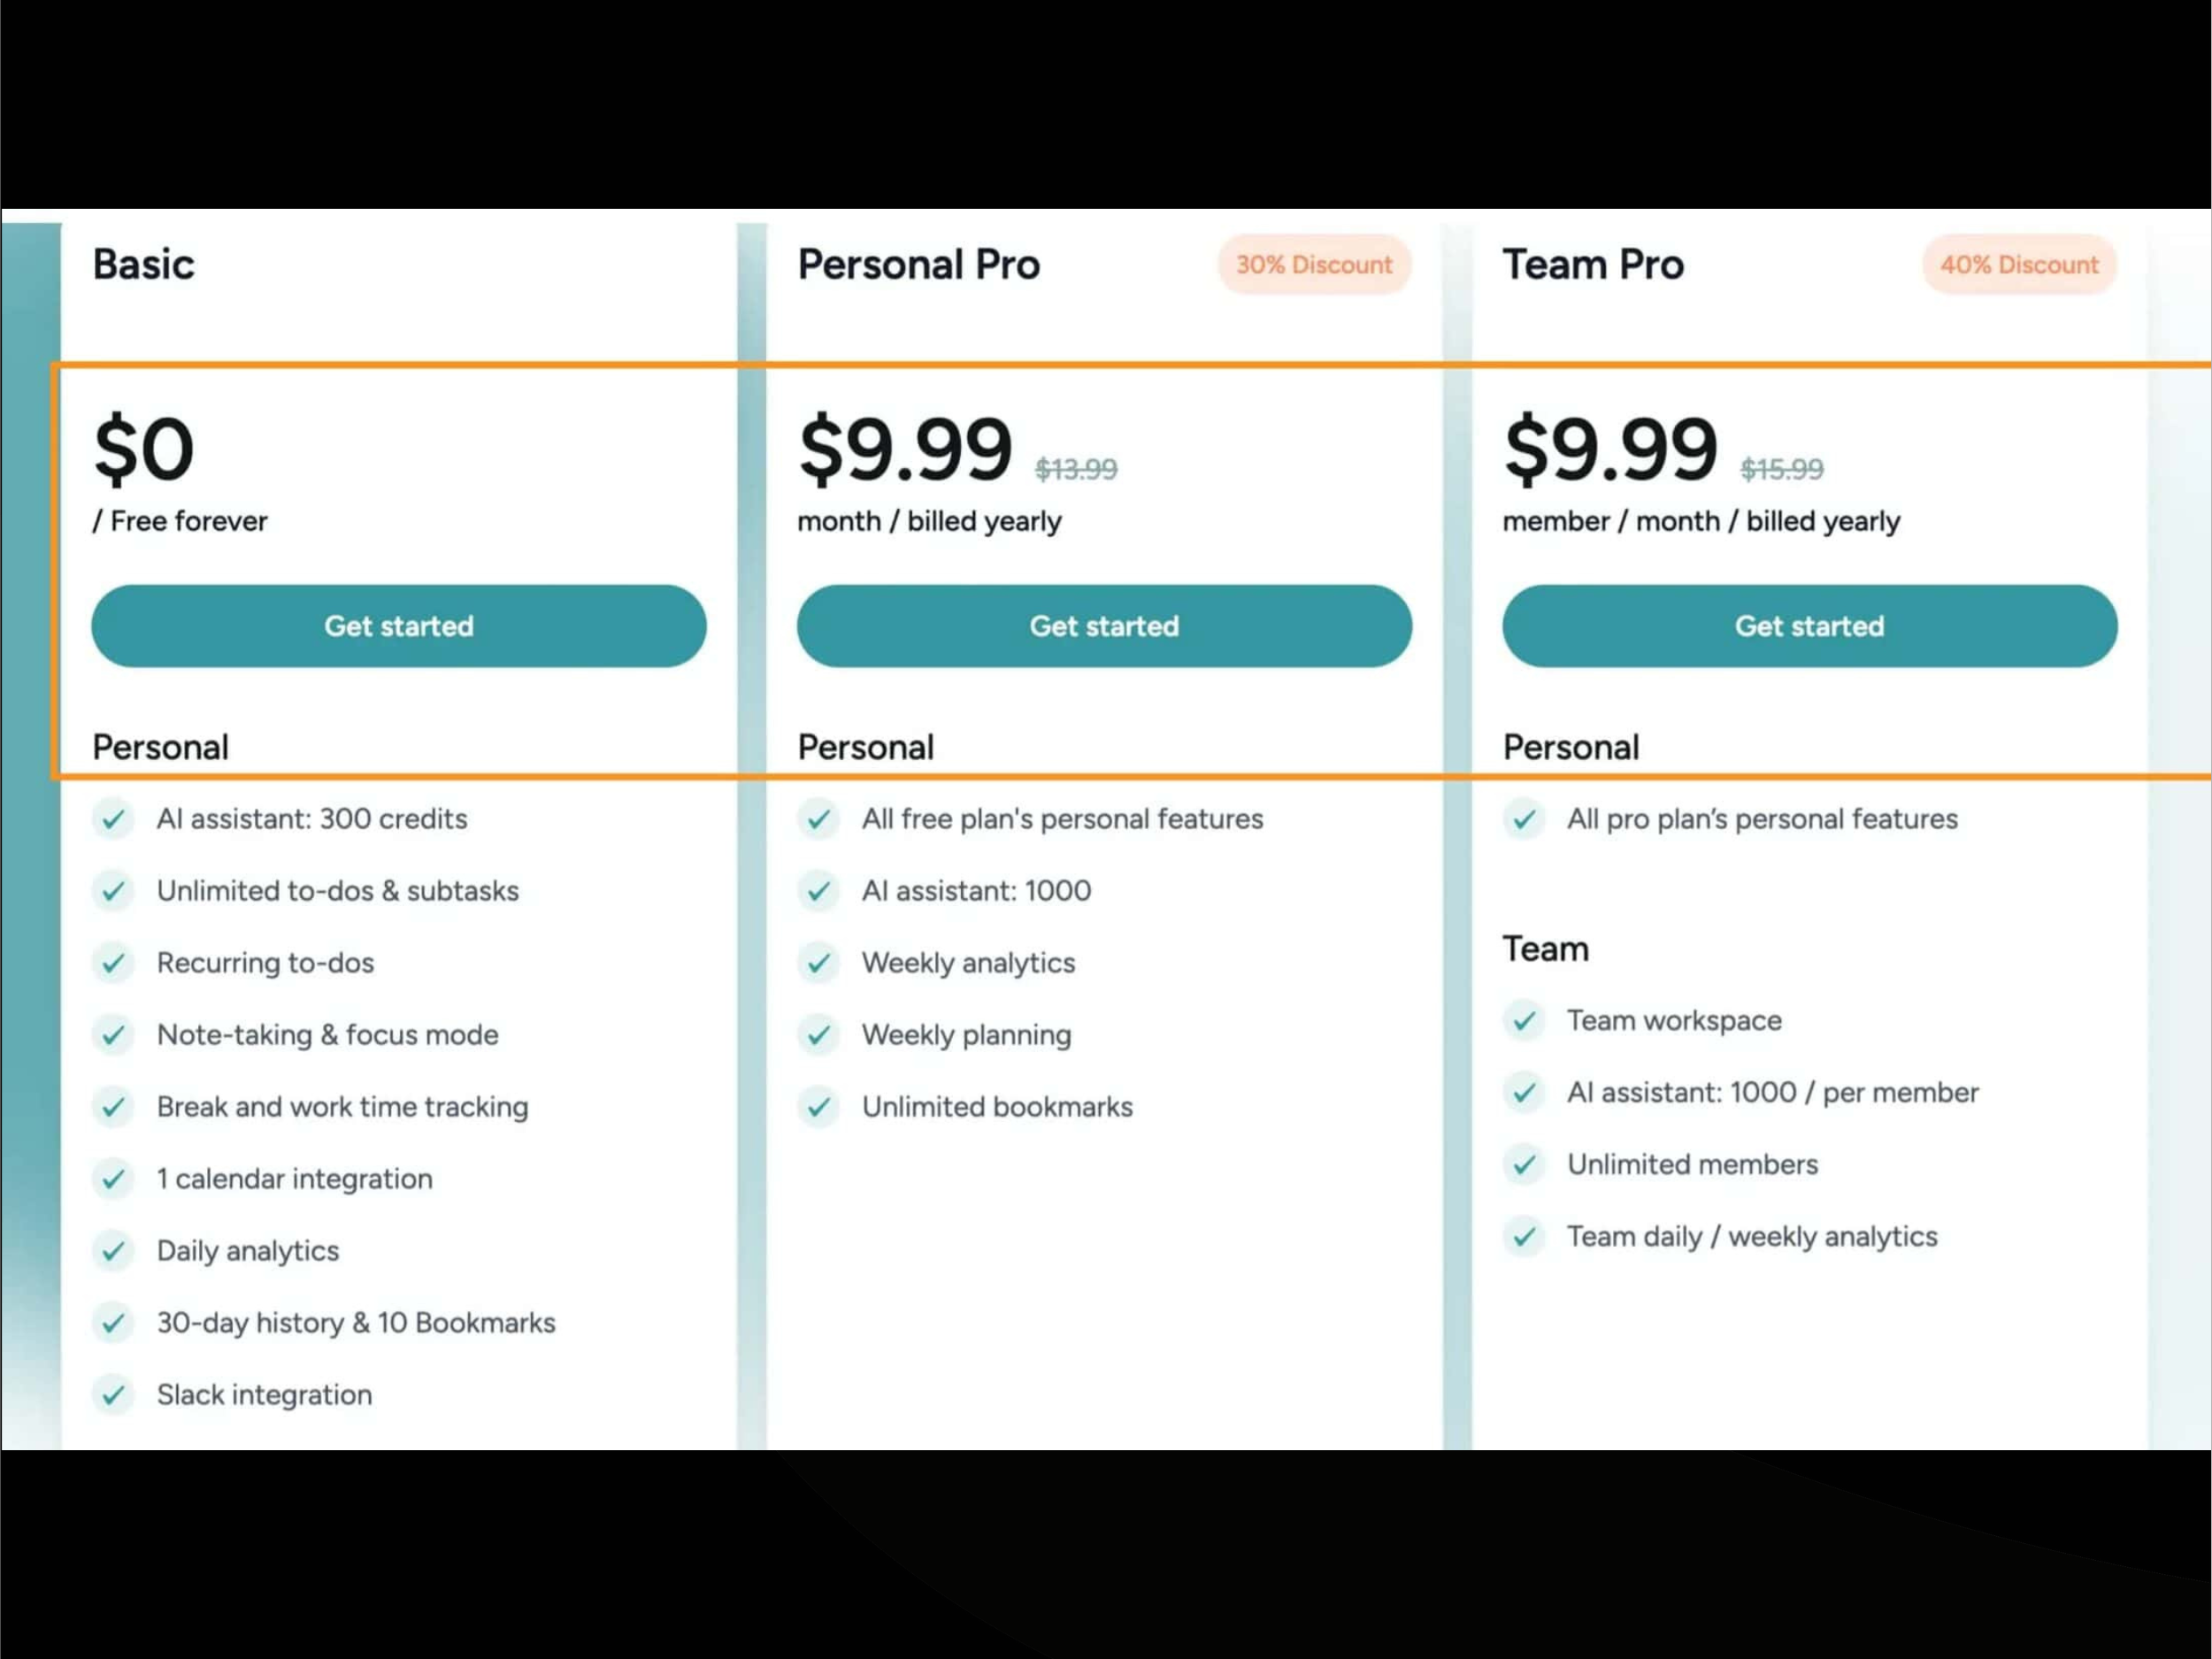Click checkmark next to Team workspace
Viewport: 2212px width, 1659px height.
click(x=1524, y=1021)
